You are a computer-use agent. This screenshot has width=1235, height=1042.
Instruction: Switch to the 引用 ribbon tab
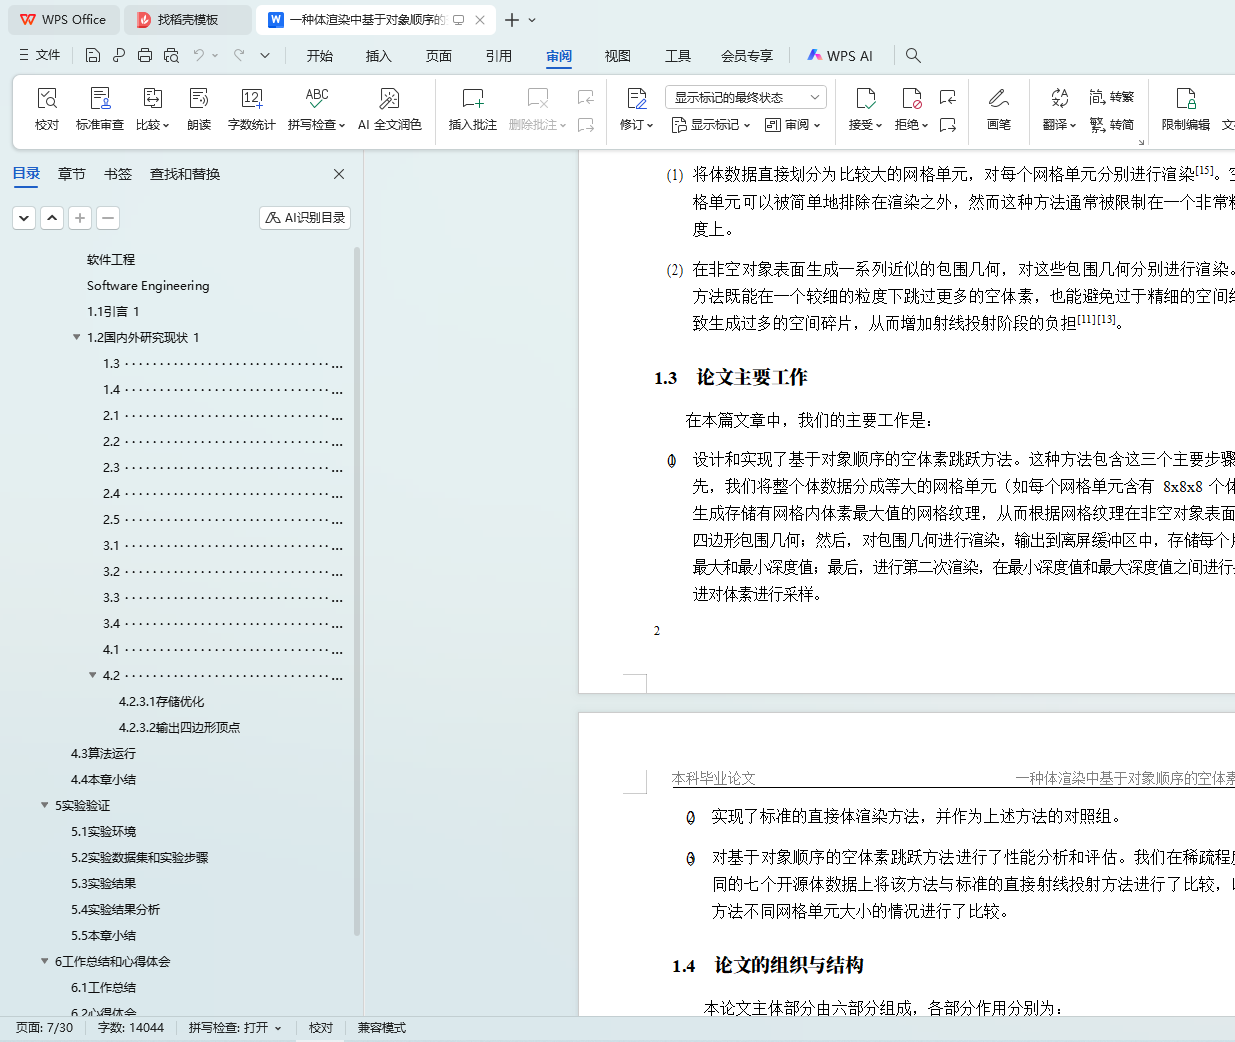(499, 56)
